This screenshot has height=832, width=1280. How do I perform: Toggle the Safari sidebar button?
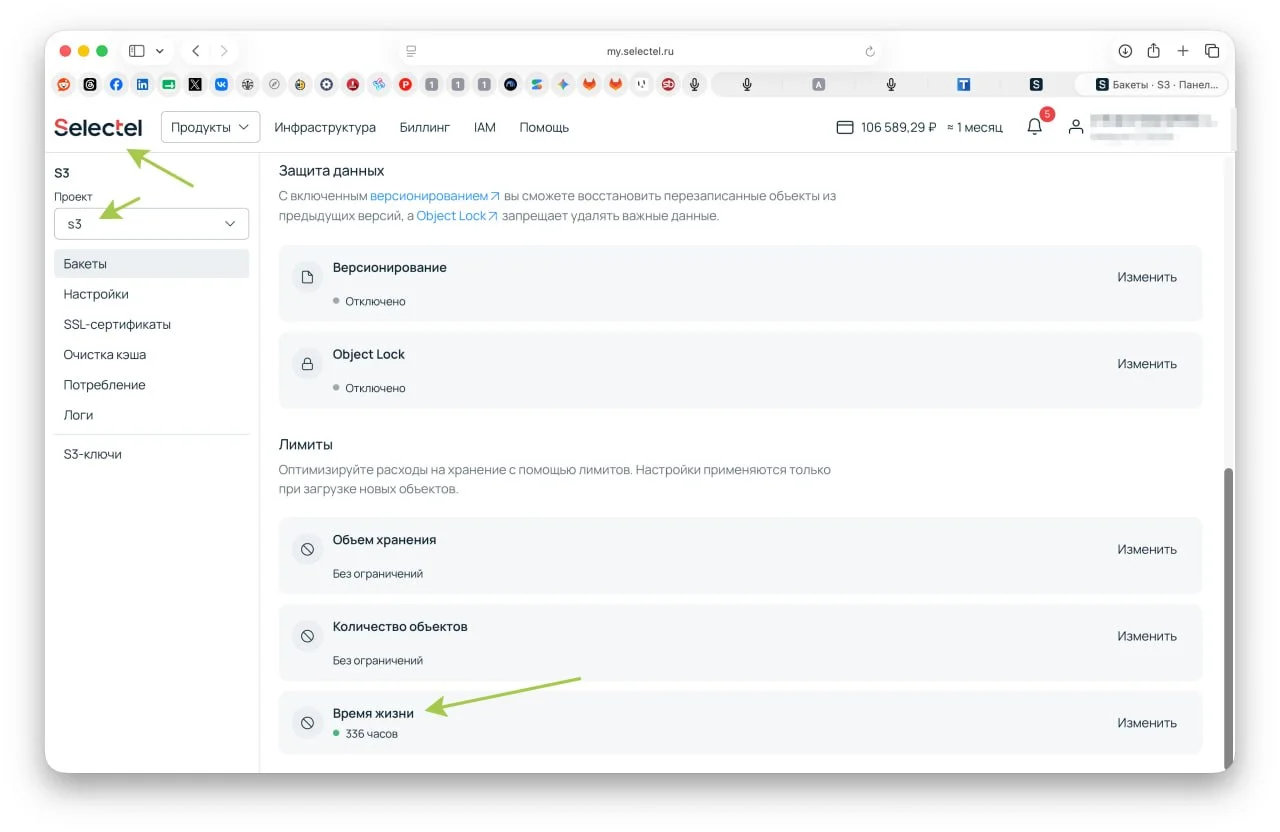(x=137, y=51)
